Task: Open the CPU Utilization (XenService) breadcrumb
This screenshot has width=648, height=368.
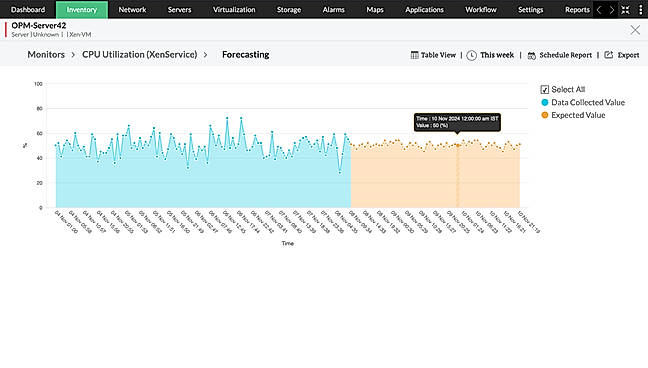Action: [x=139, y=55]
